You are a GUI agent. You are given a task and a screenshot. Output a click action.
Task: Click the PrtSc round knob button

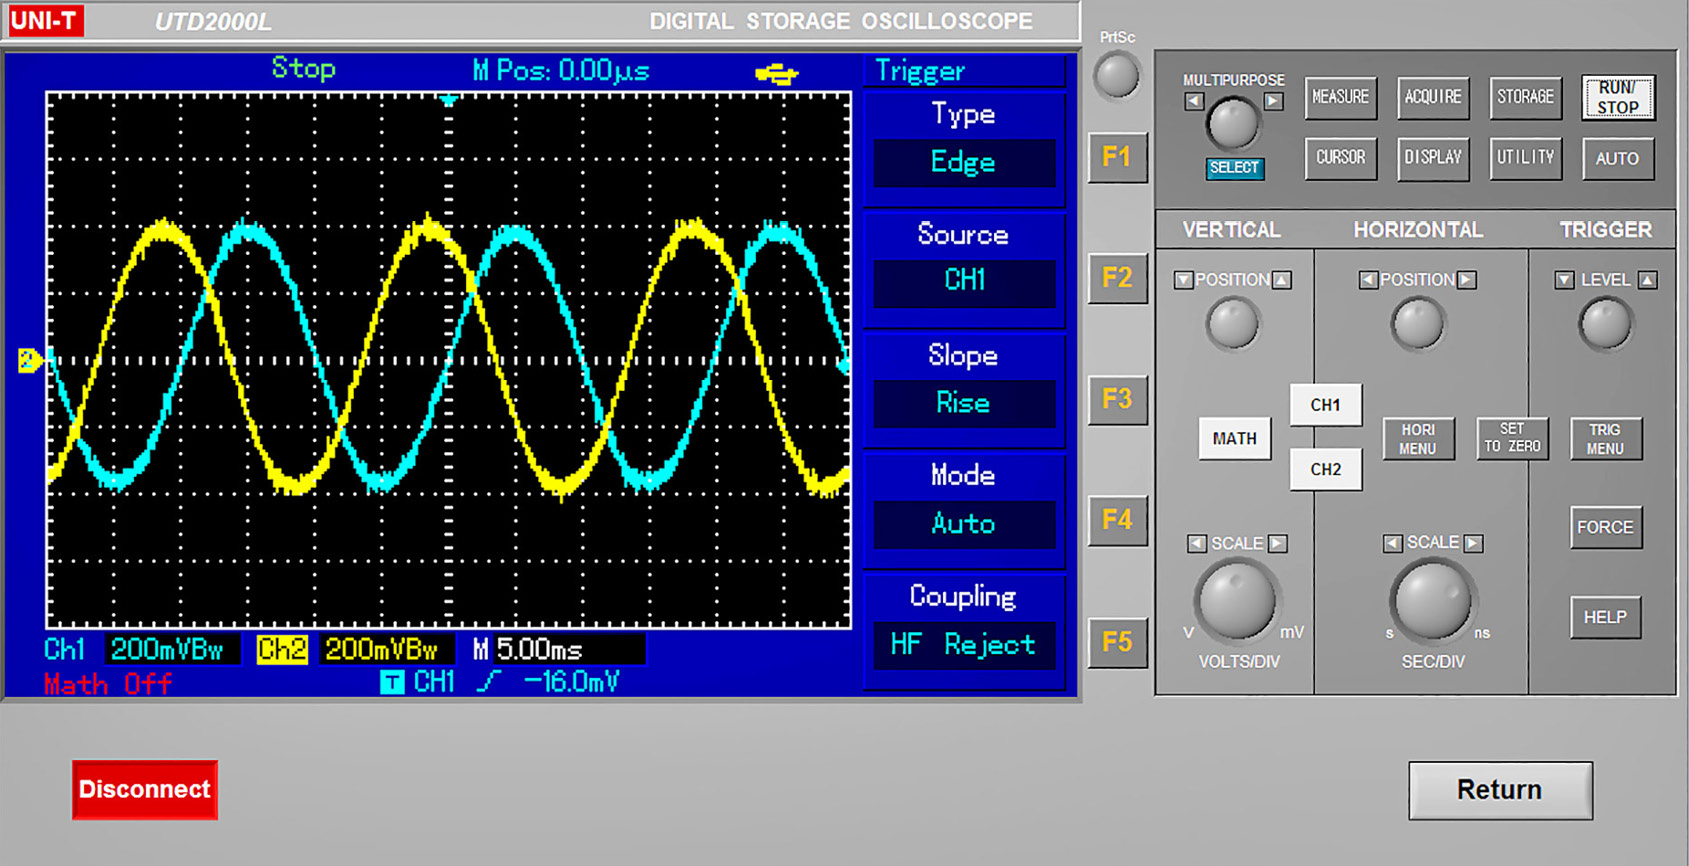[x=1116, y=77]
